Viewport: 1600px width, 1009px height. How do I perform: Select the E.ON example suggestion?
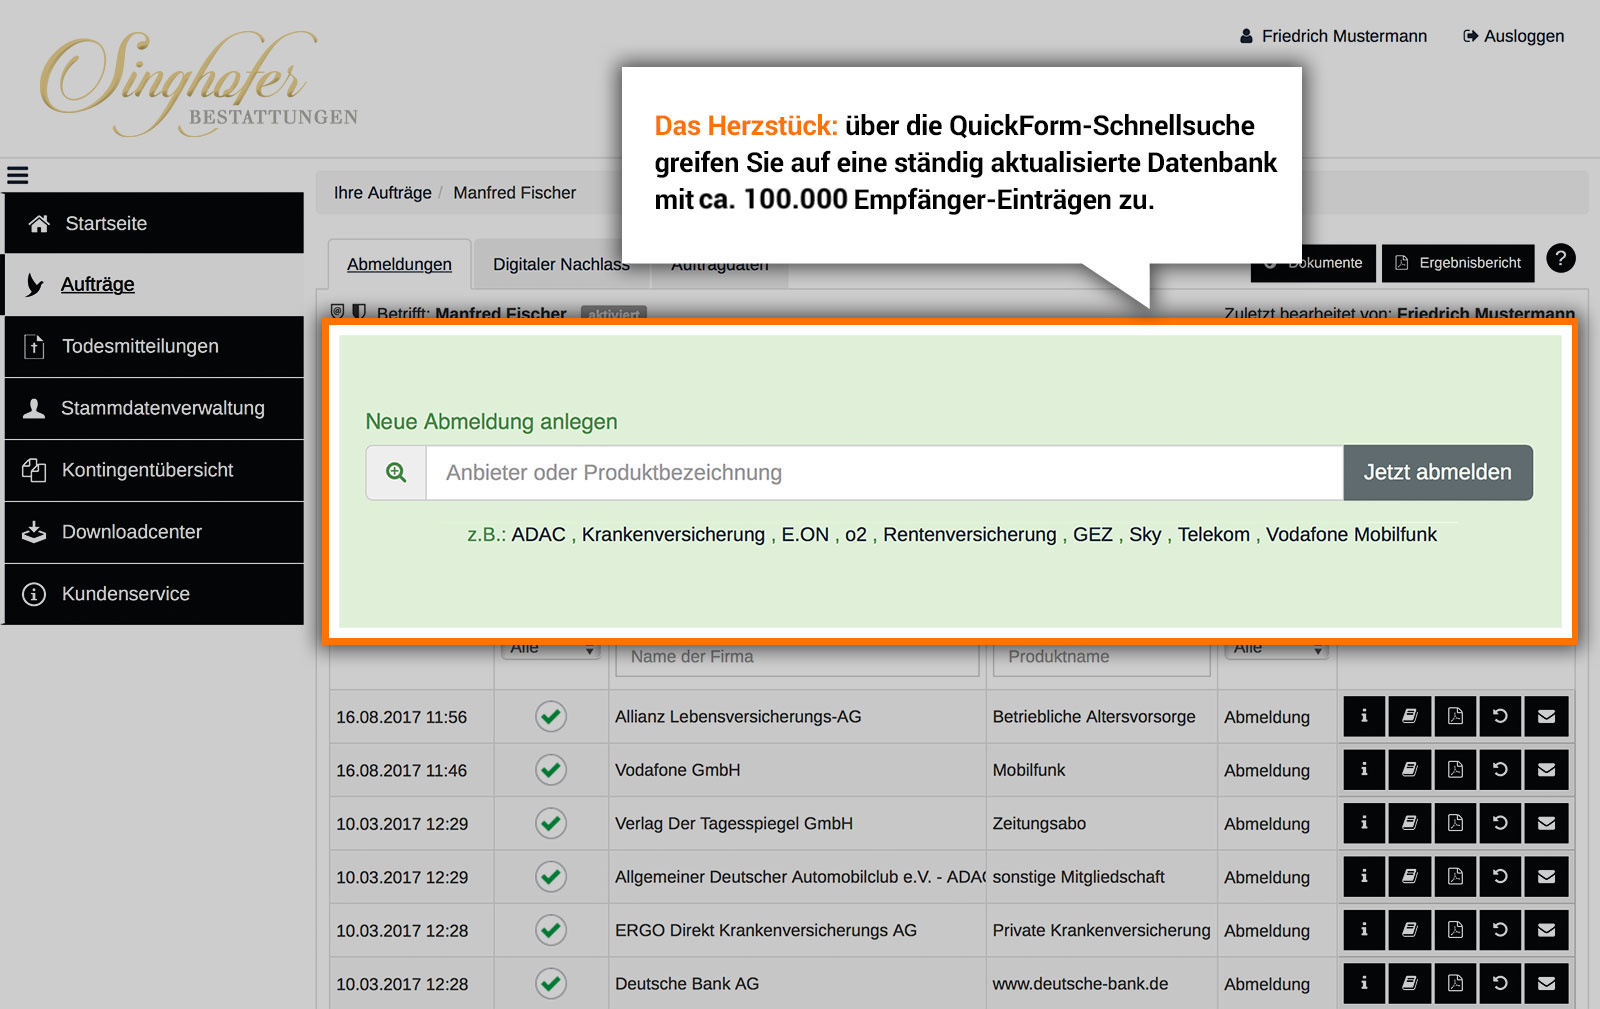(805, 535)
